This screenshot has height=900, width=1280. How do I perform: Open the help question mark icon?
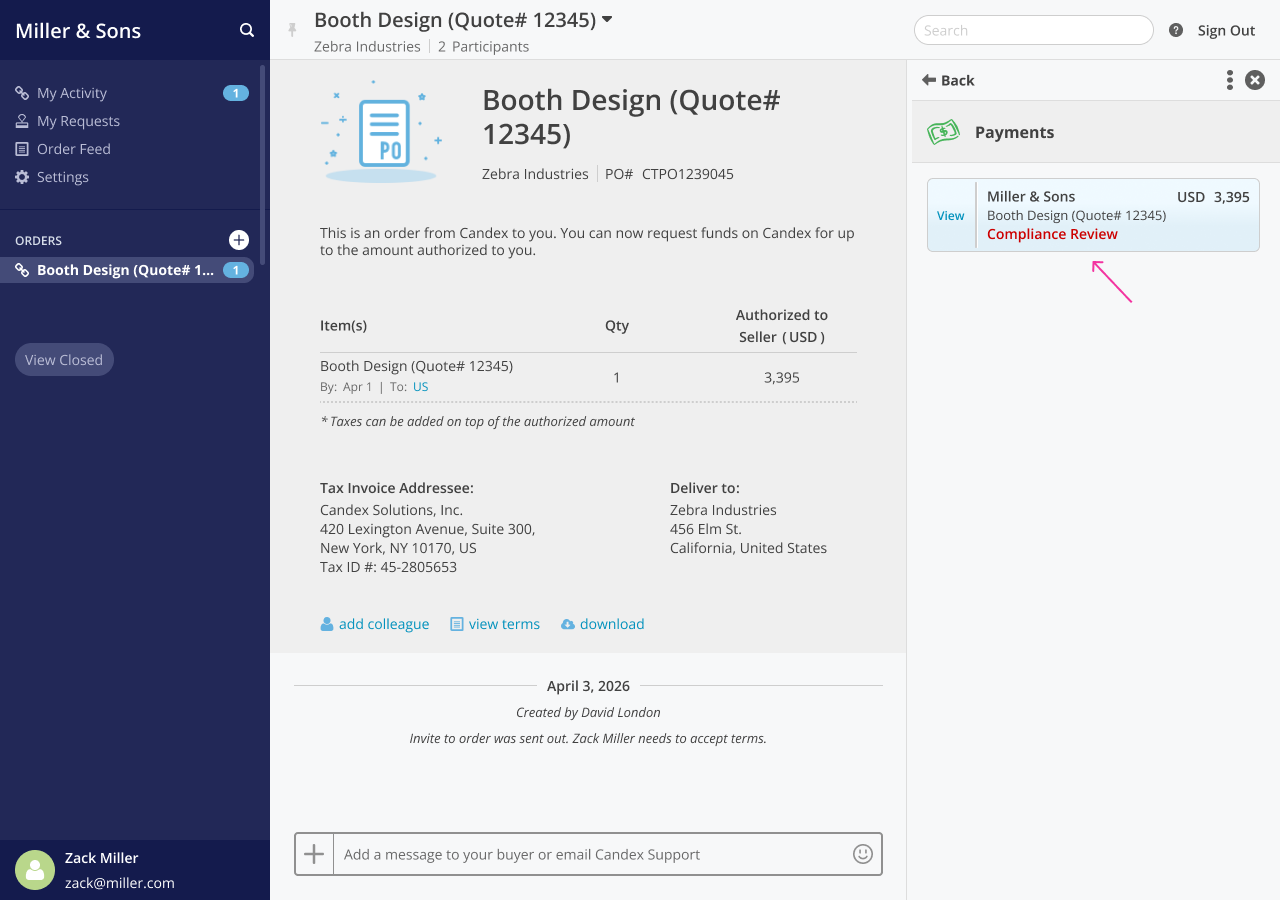1176,31
